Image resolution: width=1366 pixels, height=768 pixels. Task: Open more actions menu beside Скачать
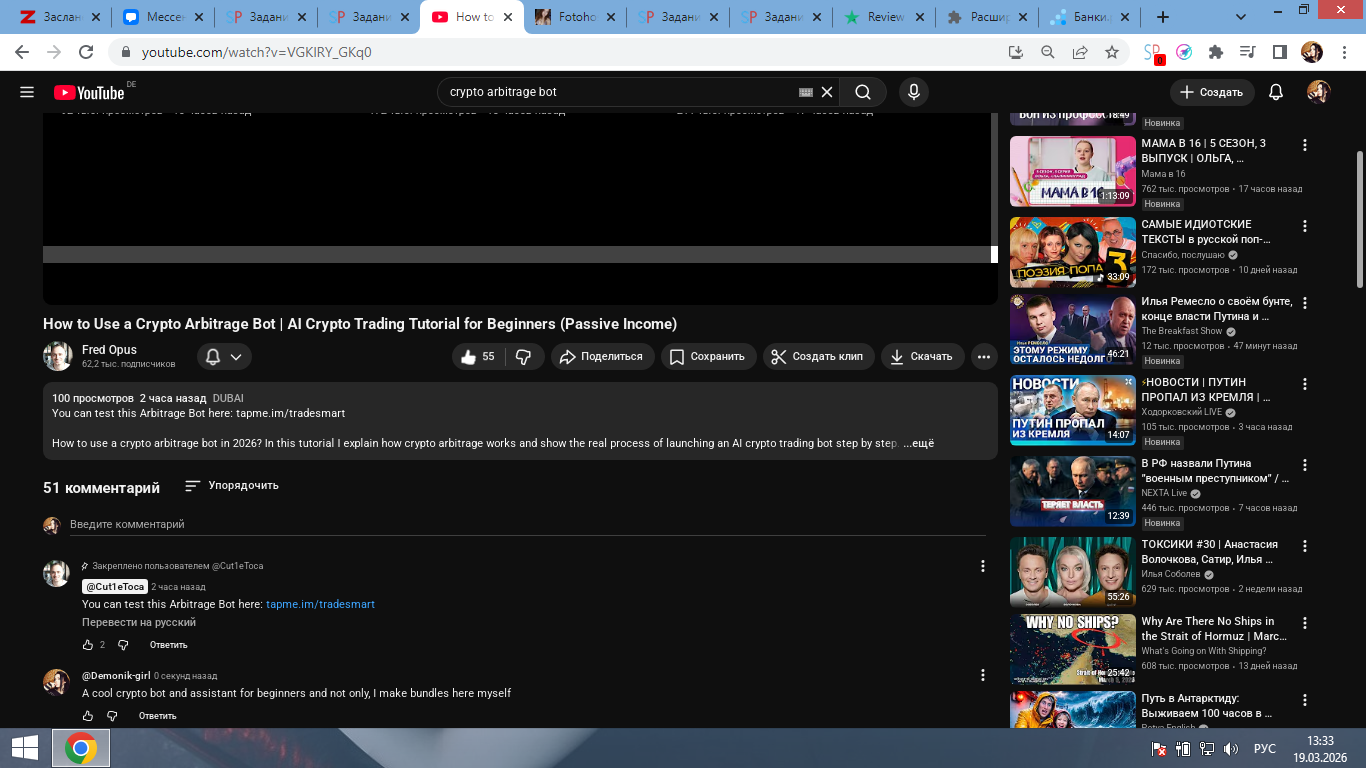984,356
